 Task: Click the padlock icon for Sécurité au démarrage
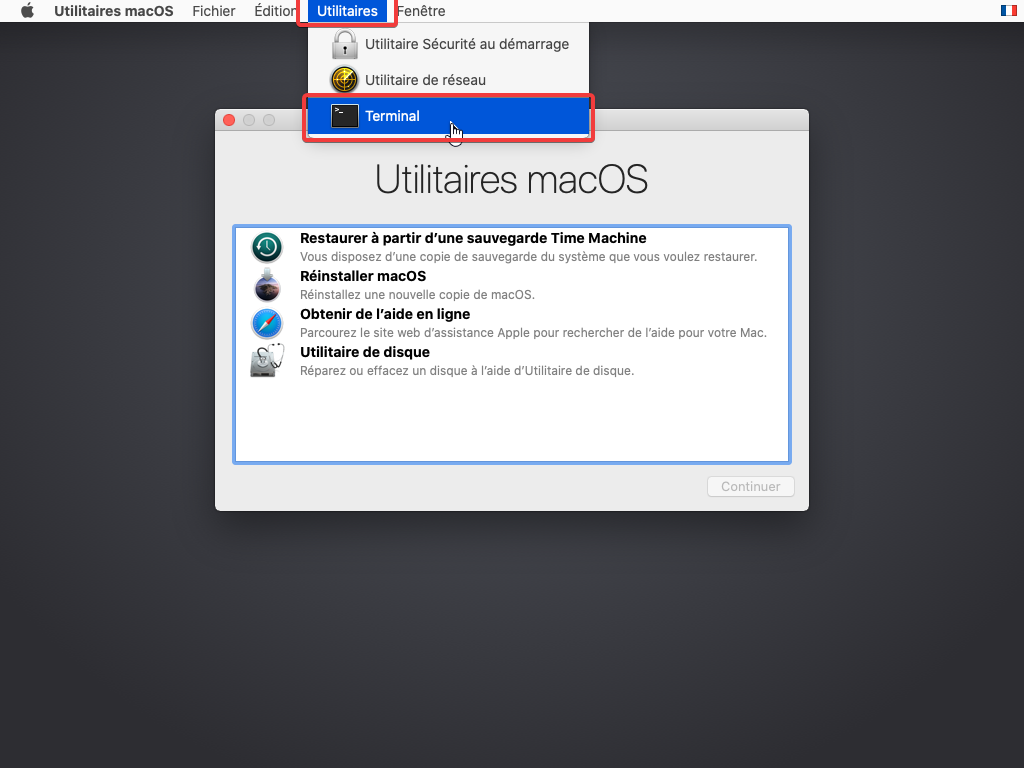click(x=344, y=44)
